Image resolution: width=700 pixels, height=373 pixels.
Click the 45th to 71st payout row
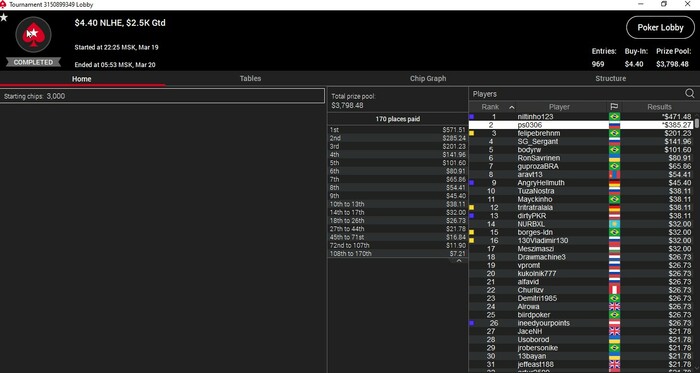pyautogui.click(x=397, y=237)
